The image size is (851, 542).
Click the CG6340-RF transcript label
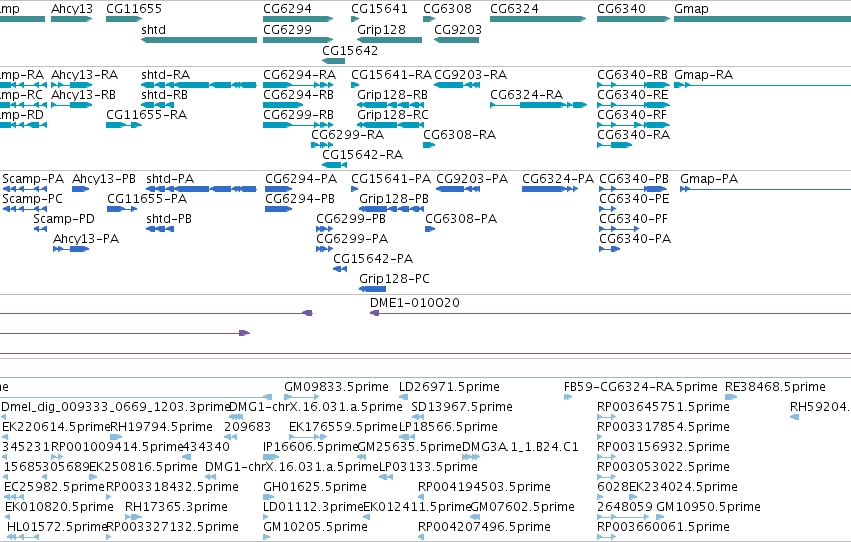[632, 114]
